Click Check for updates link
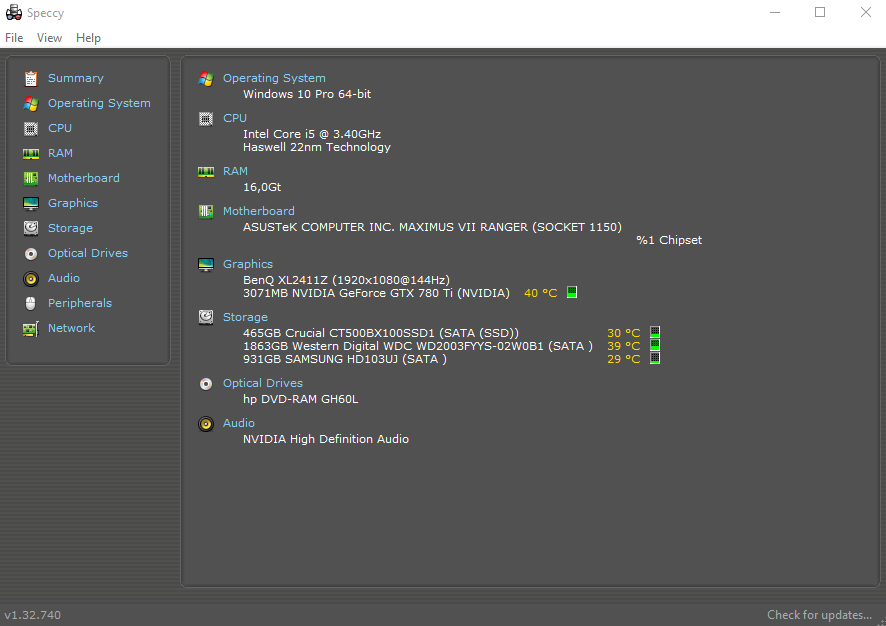The image size is (886, 626). [819, 615]
